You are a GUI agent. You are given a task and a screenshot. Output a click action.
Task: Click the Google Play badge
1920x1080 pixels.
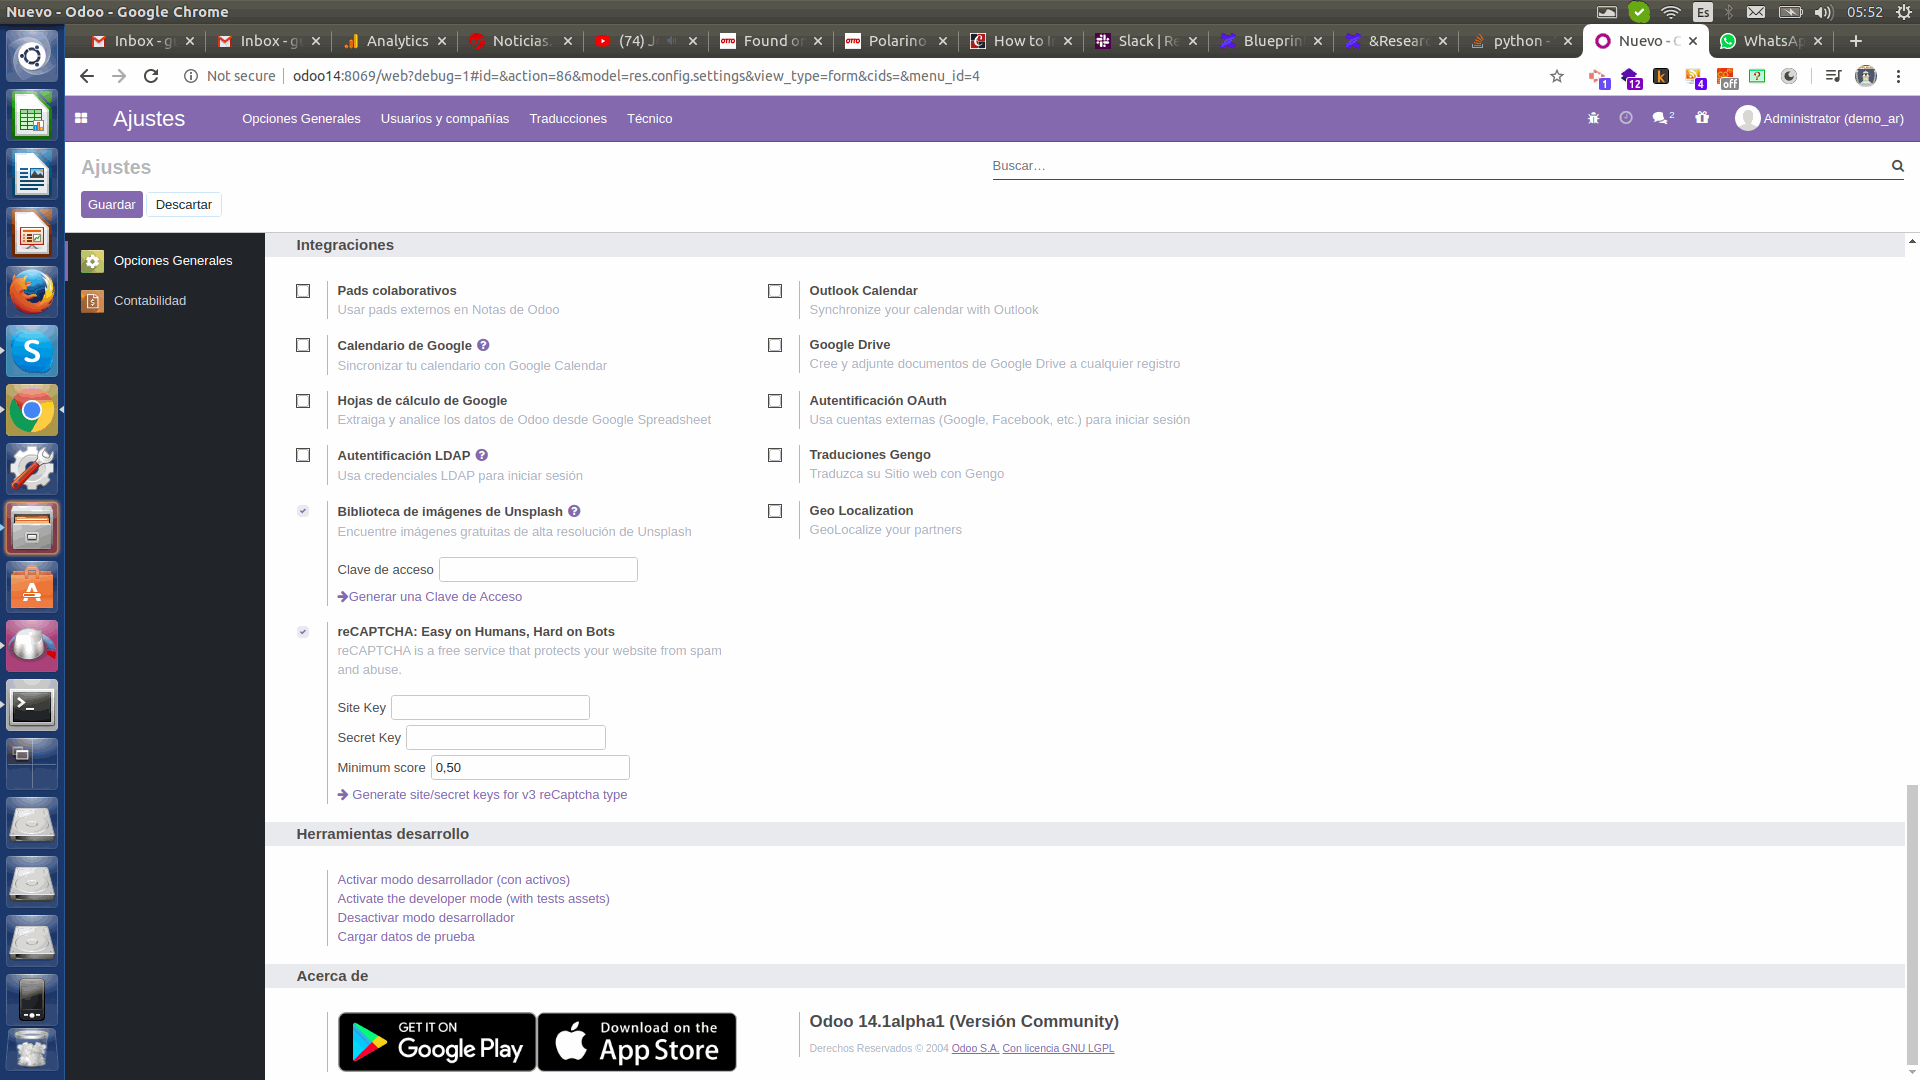(x=437, y=1042)
